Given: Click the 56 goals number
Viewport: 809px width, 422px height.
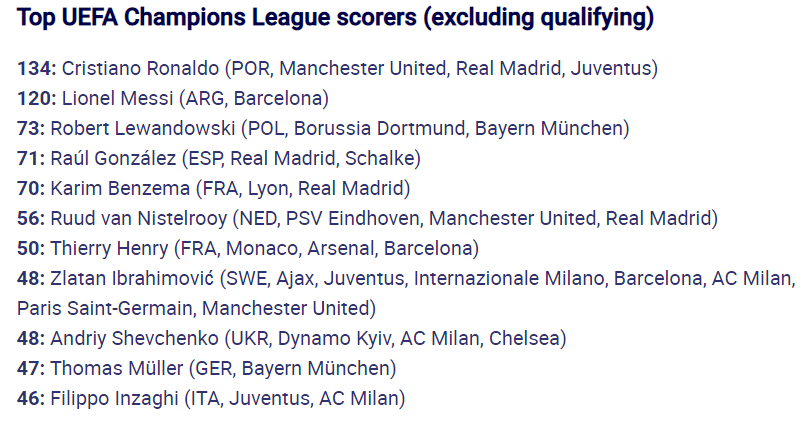Looking at the screenshot, I should coord(31,218).
